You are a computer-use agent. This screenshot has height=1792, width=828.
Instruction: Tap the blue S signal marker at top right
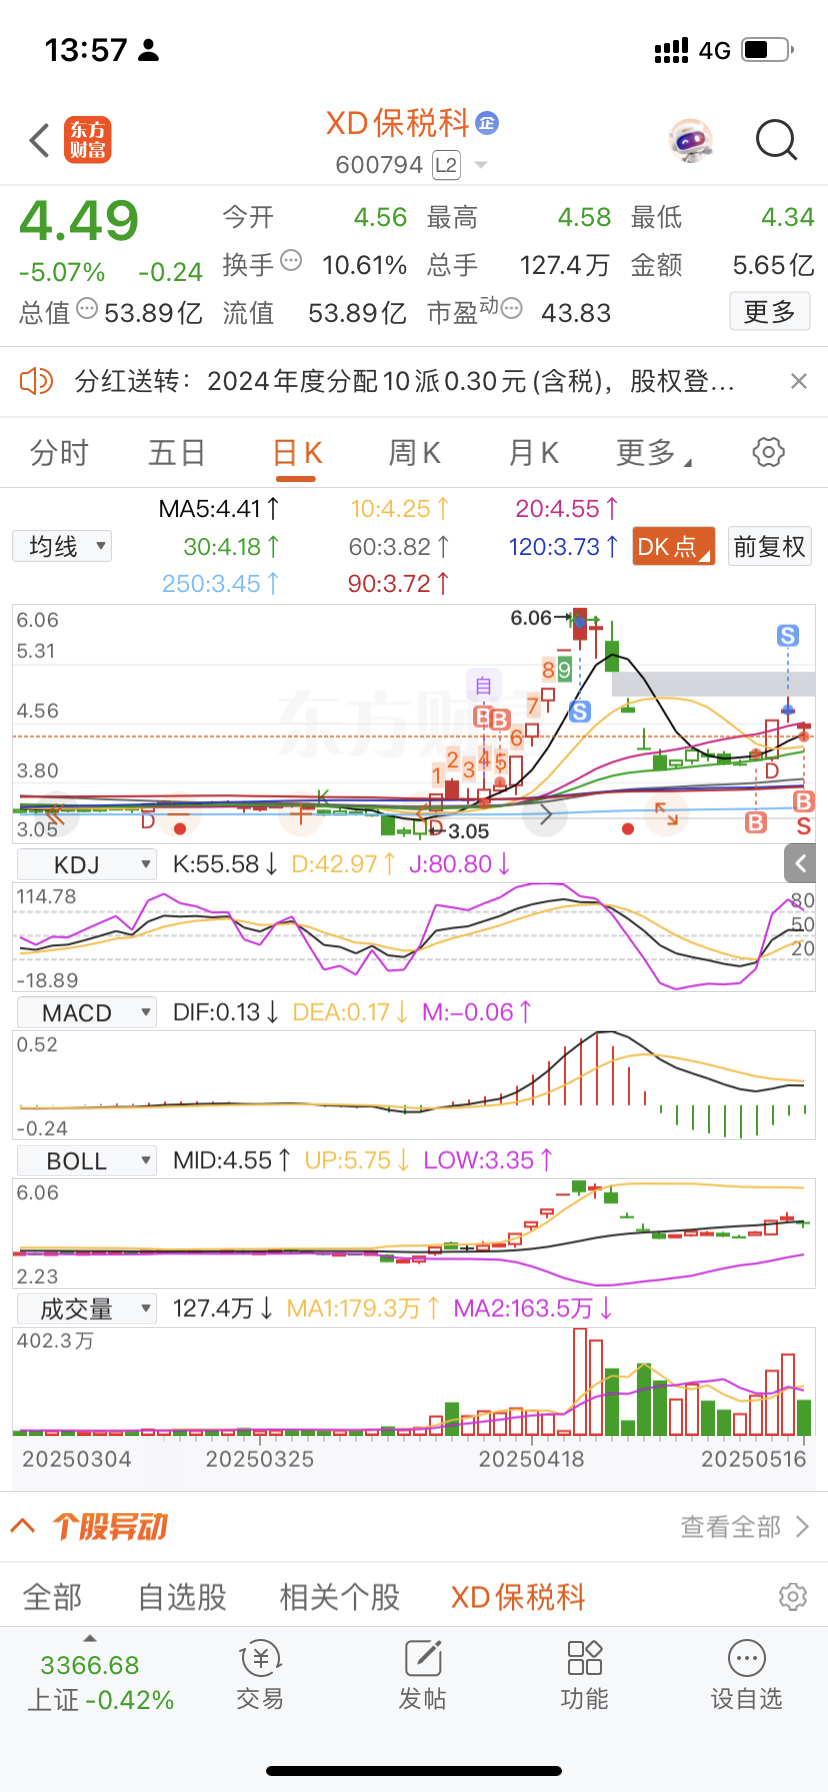[788, 635]
